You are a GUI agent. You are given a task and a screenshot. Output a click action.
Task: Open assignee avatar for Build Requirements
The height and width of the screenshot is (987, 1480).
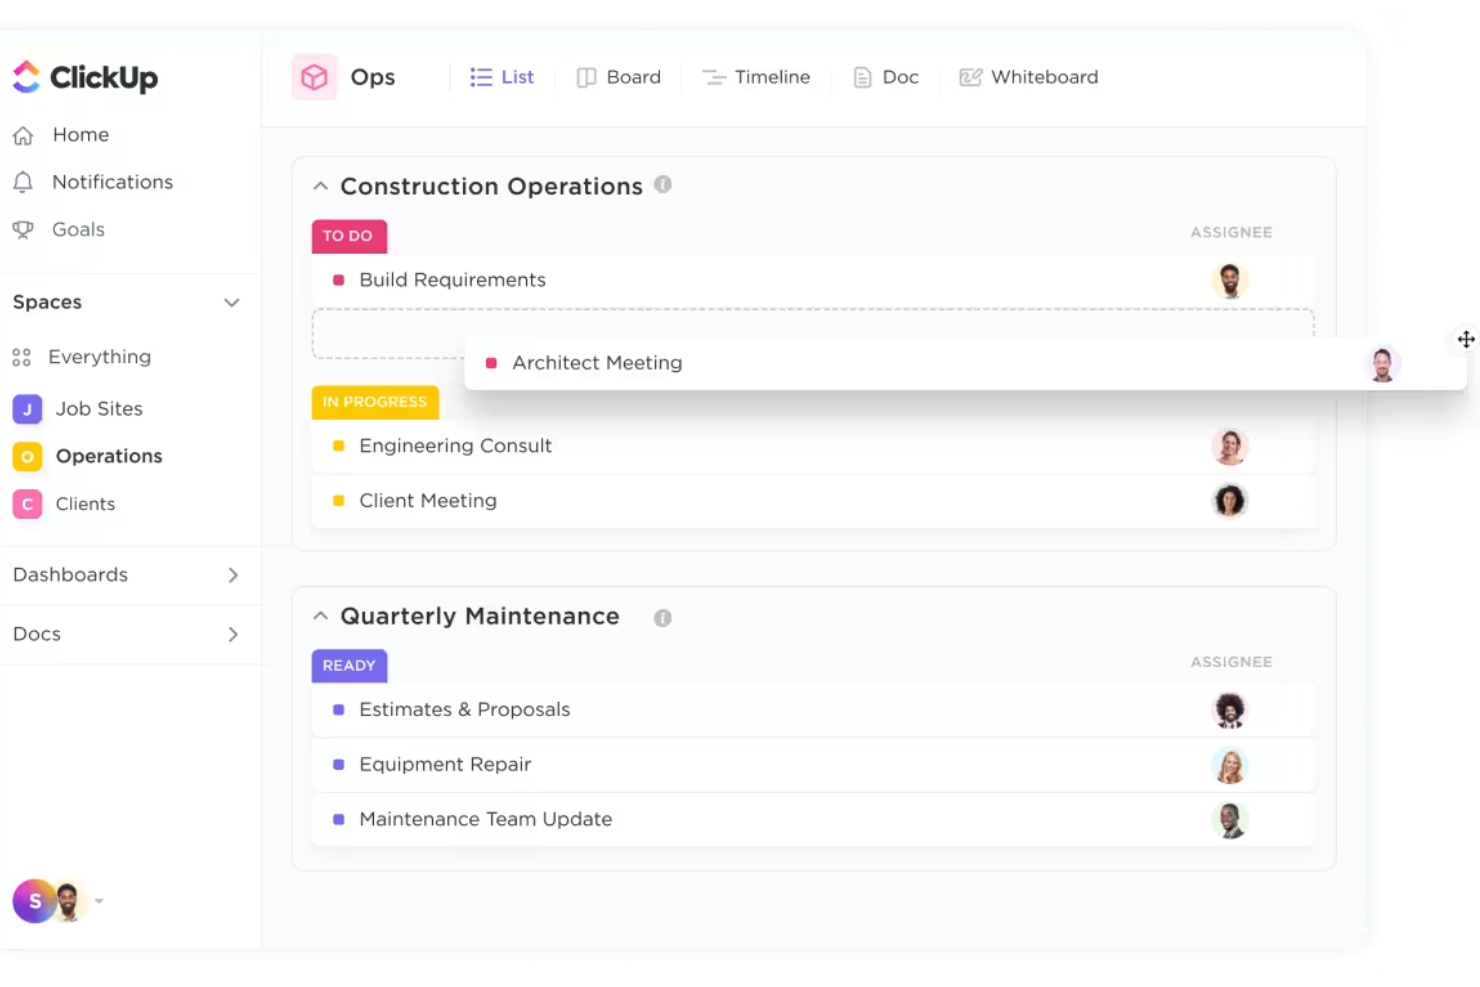tap(1230, 280)
